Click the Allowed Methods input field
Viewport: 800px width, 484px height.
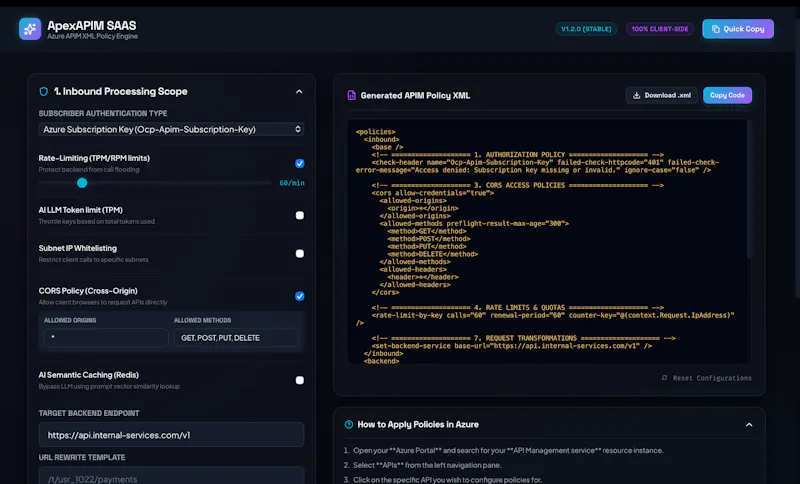click(x=236, y=338)
